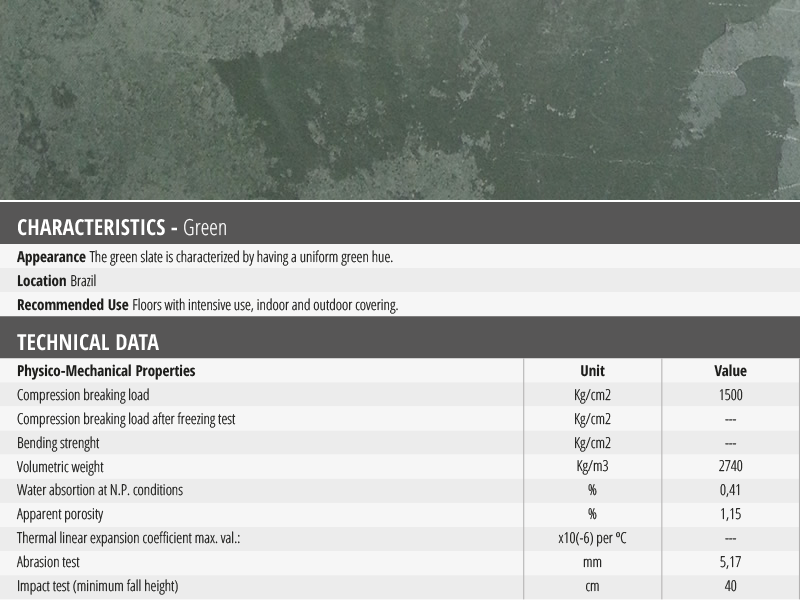This screenshot has height=600, width=800.
Task: Select the Volumetric weight value 2740
Action: point(730,467)
